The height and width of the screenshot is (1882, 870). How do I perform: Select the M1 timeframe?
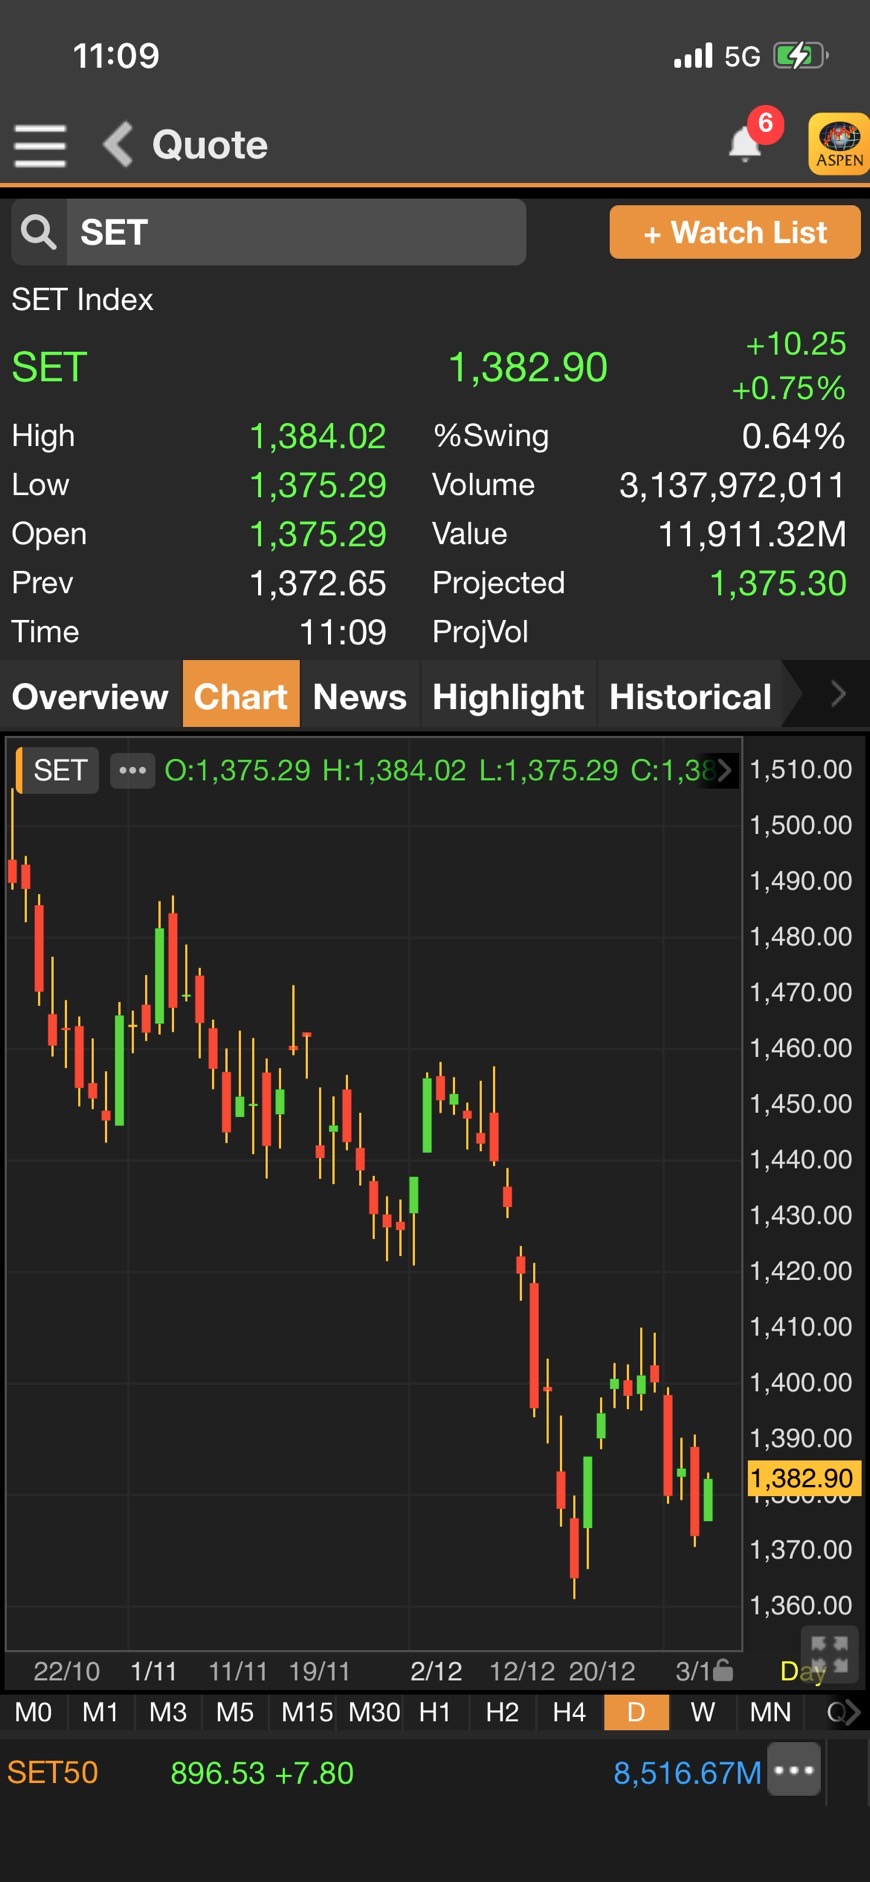[x=100, y=1712]
